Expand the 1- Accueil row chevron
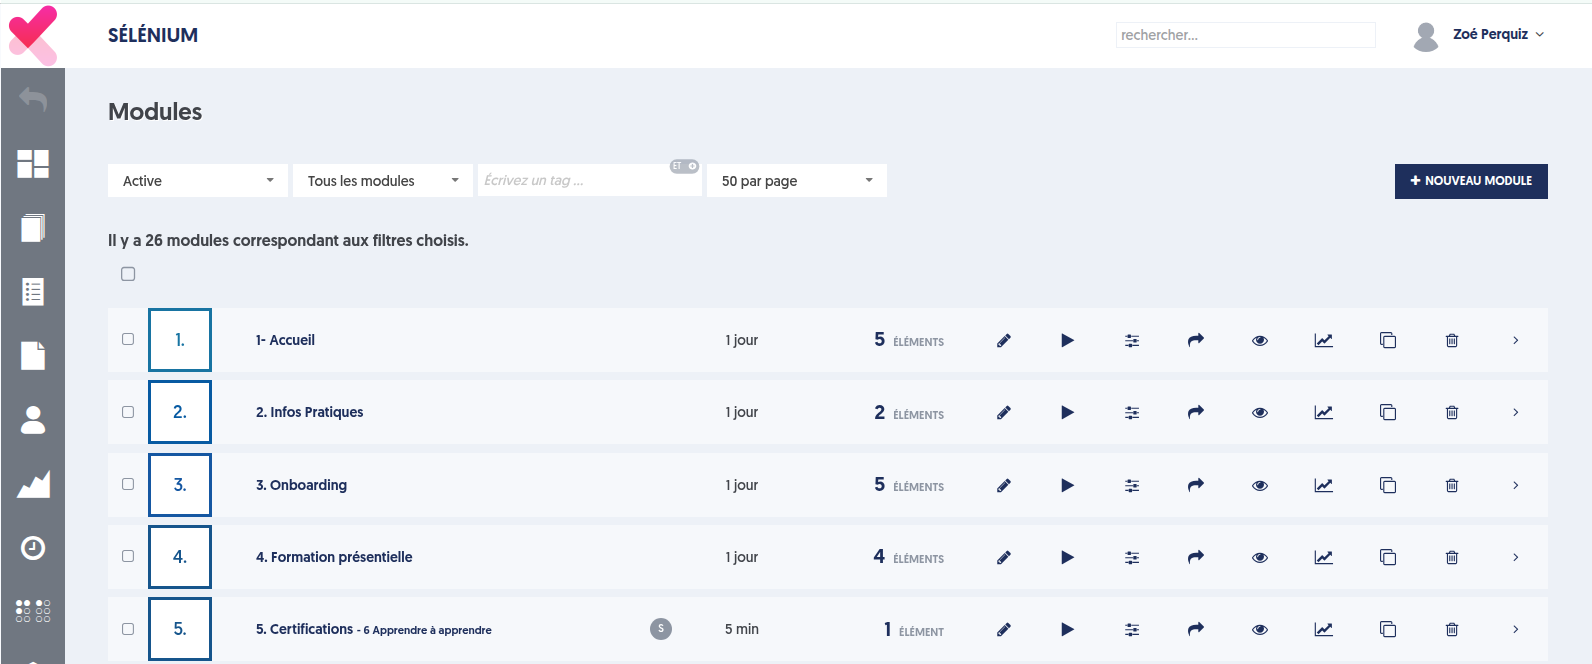 coord(1516,340)
